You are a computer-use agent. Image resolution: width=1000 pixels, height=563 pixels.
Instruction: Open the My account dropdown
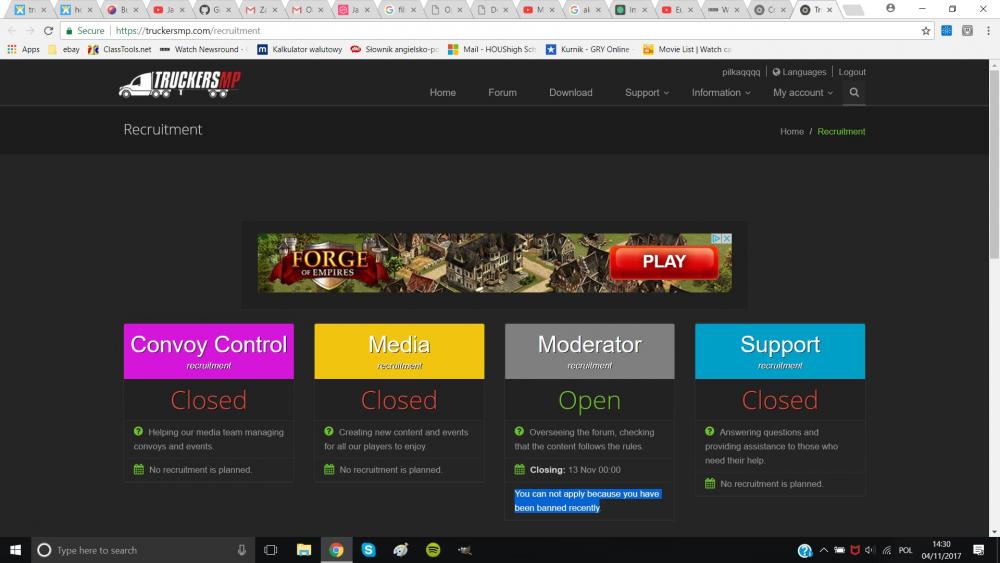803,92
